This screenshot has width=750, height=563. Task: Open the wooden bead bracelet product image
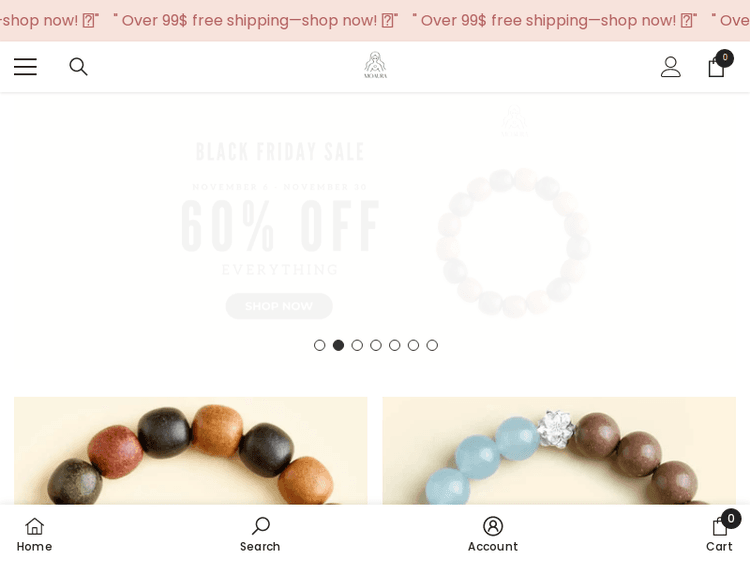(x=191, y=451)
